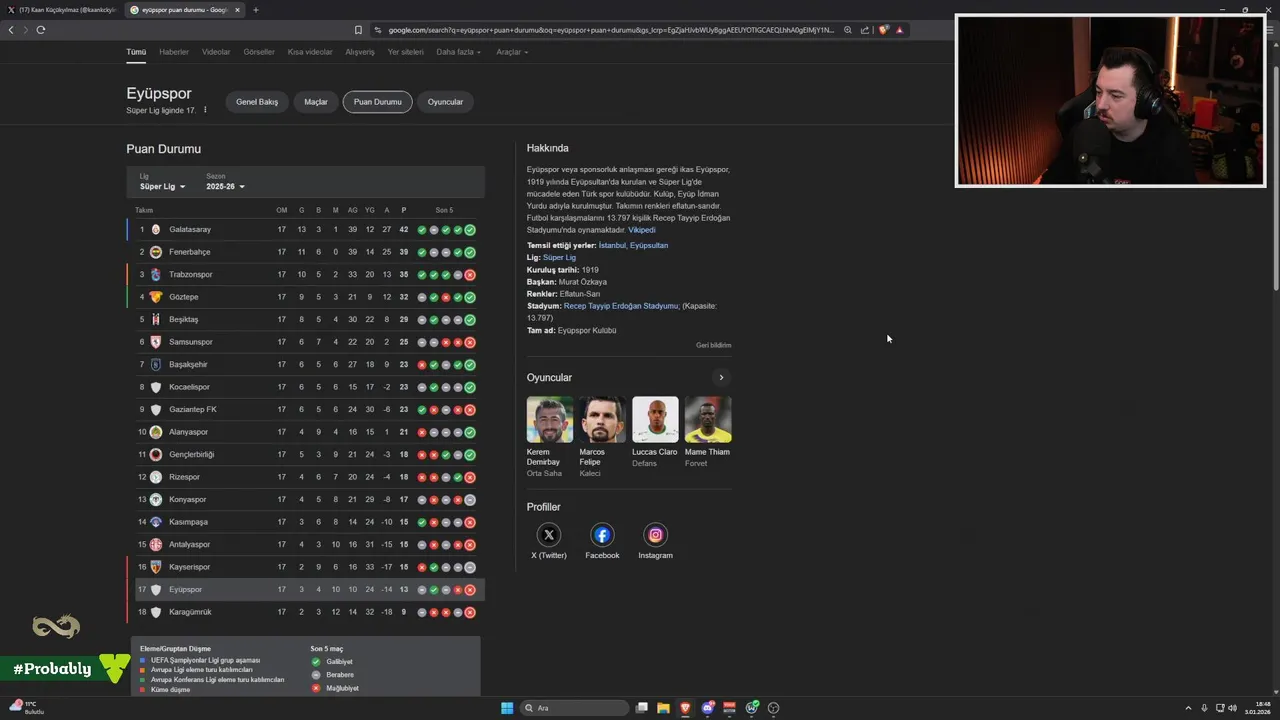Open the Facebook profile icon

[x=602, y=535]
